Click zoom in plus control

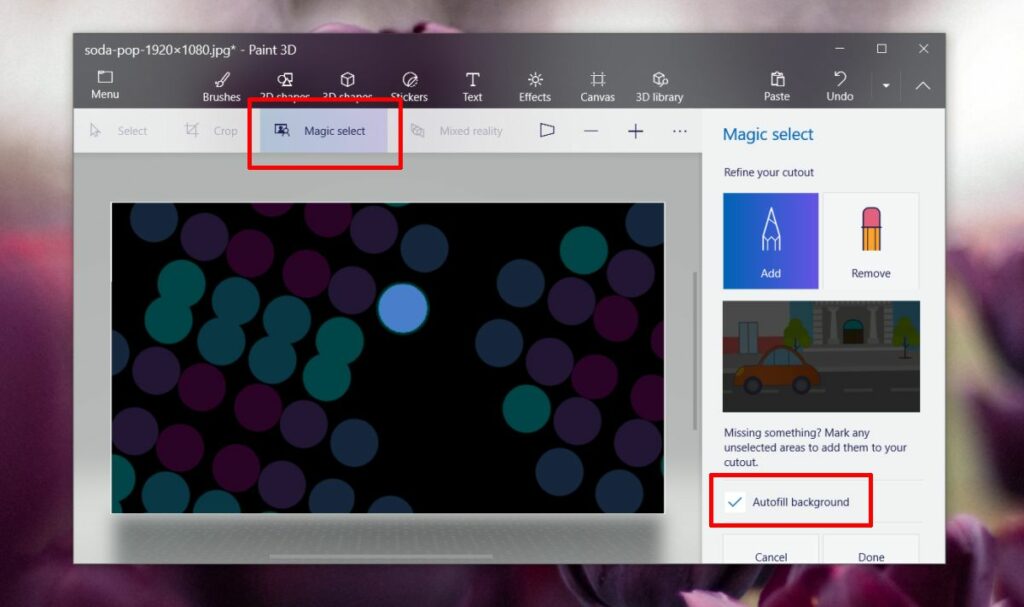click(635, 130)
